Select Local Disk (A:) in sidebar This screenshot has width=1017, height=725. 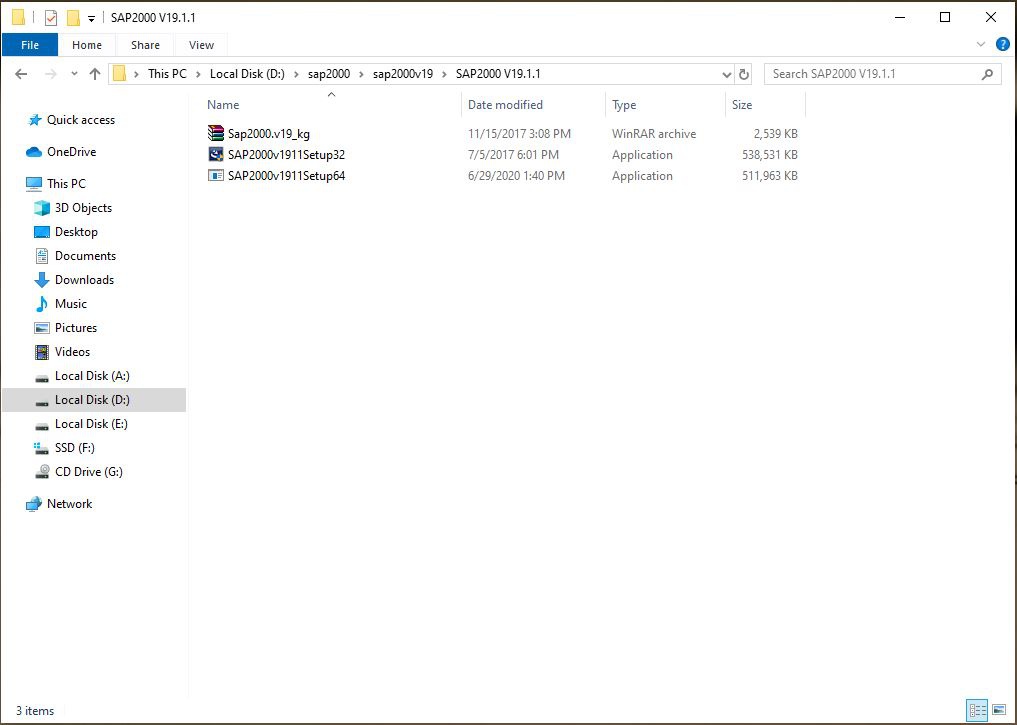(92, 375)
